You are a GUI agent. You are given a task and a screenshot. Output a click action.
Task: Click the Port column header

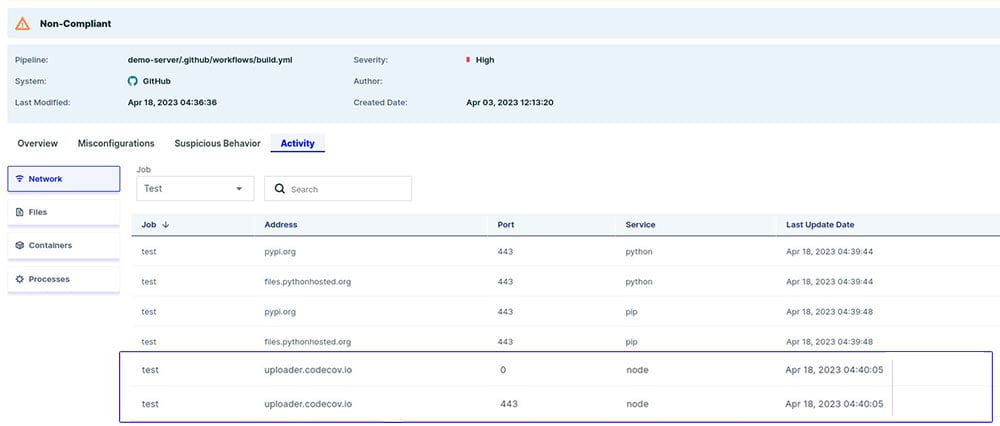[506, 225]
